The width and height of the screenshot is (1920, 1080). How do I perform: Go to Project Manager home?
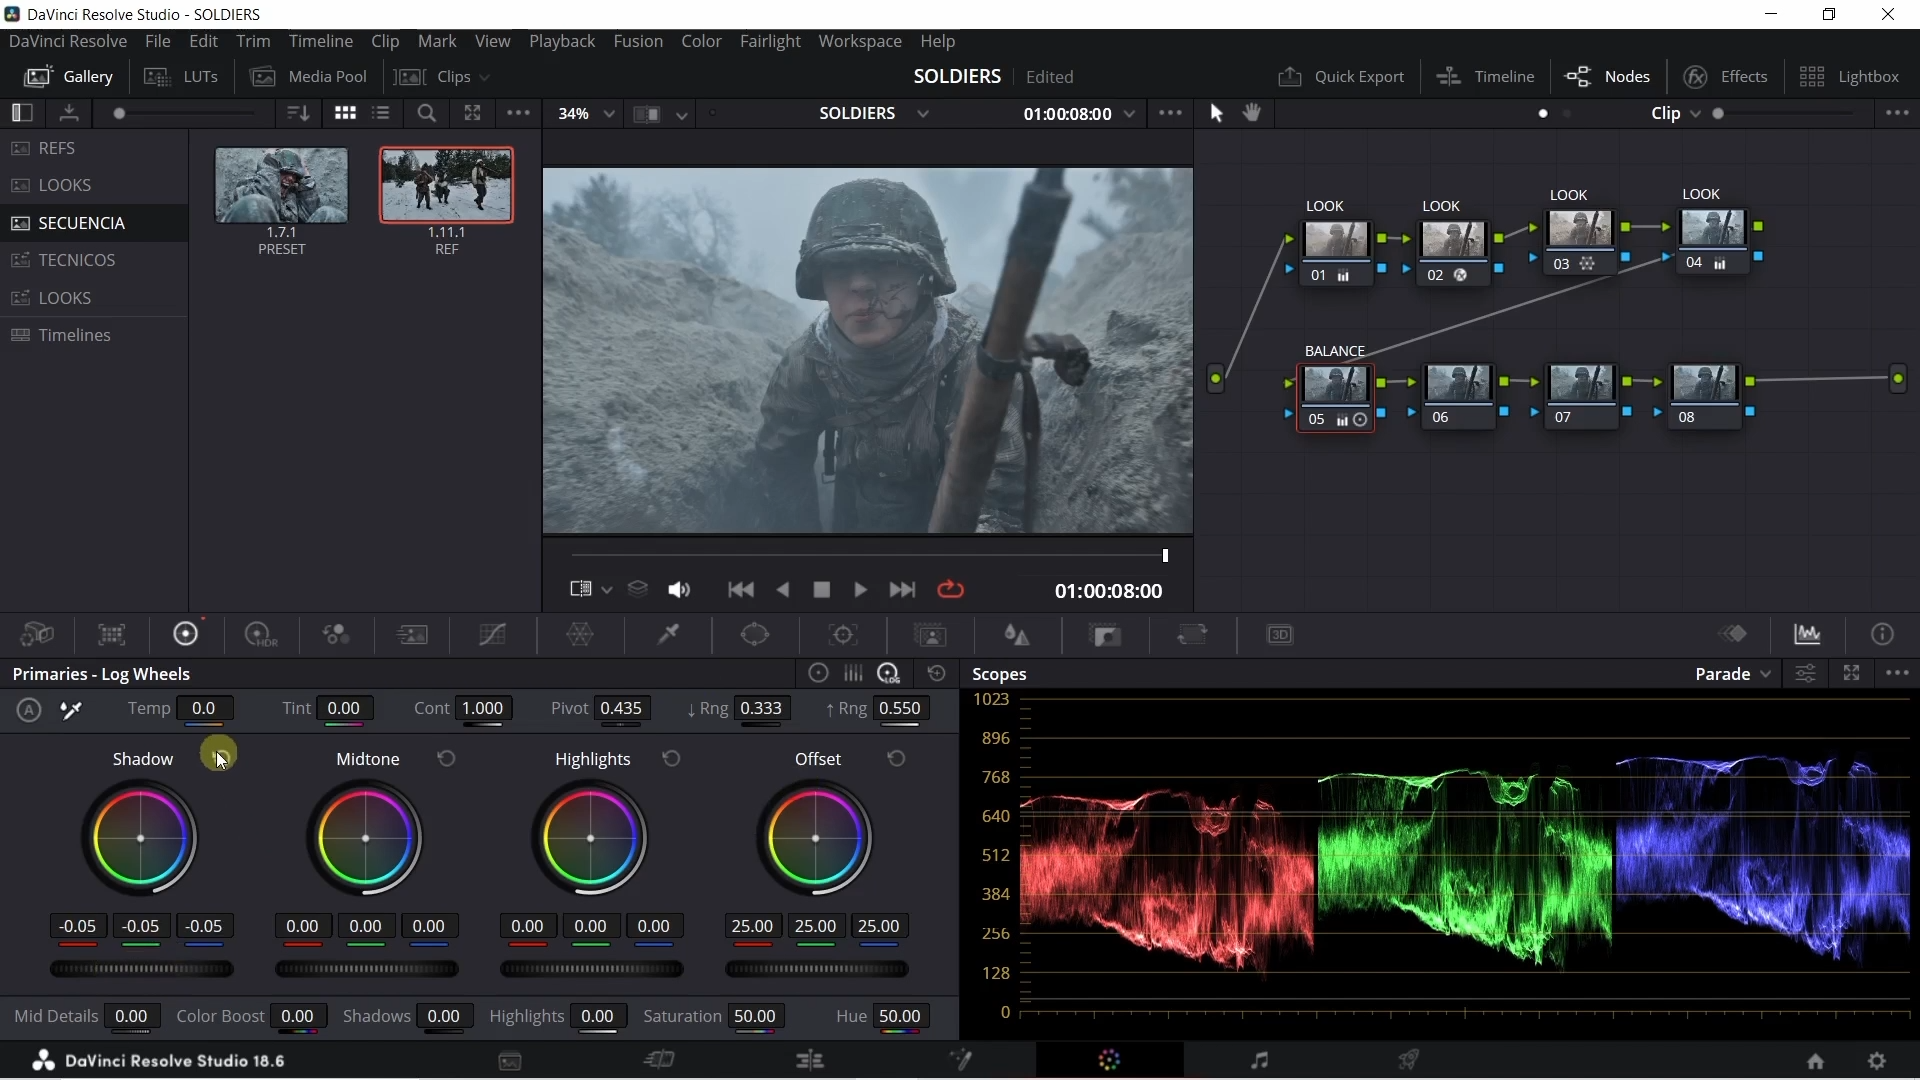[x=1815, y=1061]
